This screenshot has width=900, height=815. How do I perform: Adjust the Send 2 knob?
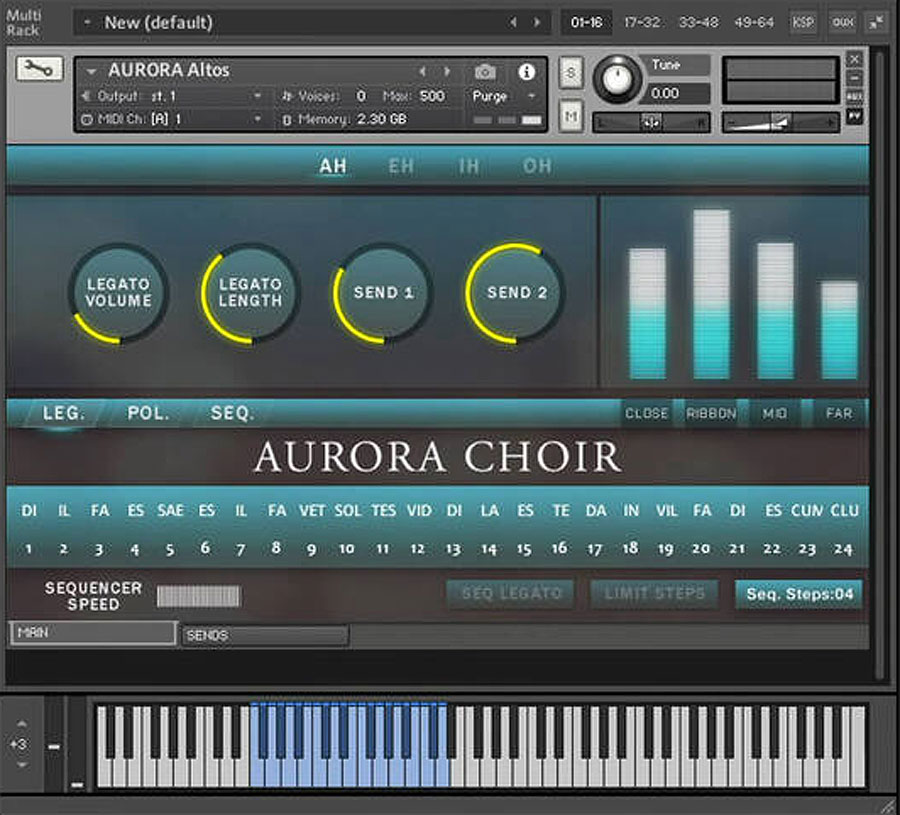tap(515, 293)
